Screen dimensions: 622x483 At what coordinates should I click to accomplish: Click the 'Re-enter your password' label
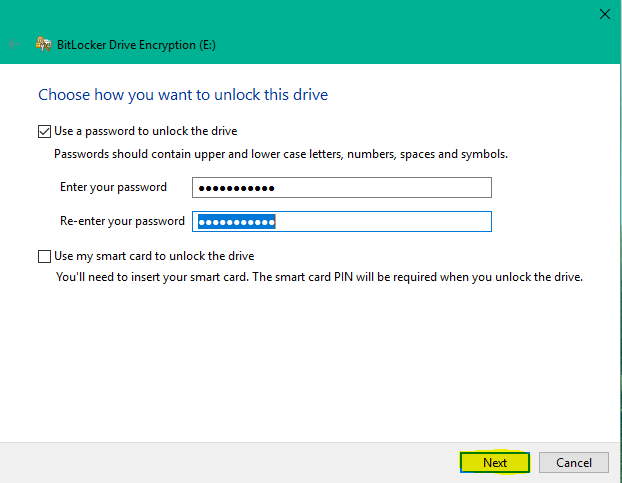[x=122, y=221]
